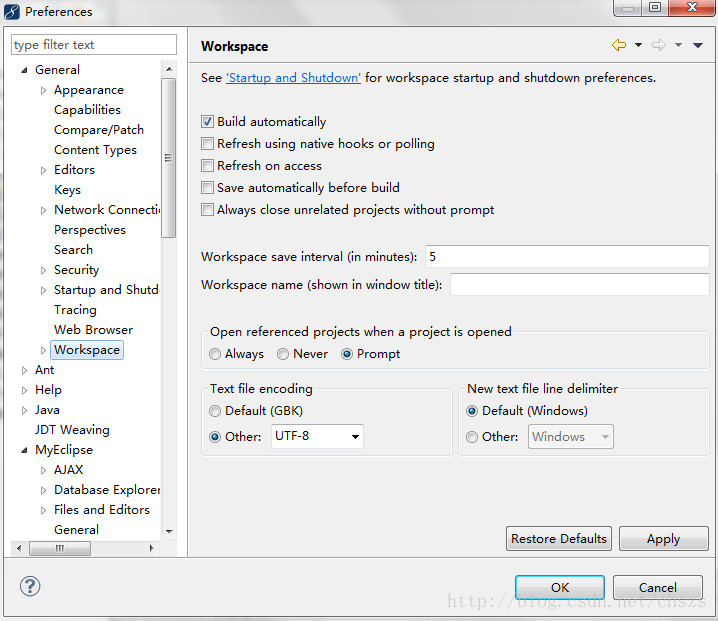Image resolution: width=718 pixels, height=621 pixels.
Task: Expand the Java tree node
Action: [24, 410]
